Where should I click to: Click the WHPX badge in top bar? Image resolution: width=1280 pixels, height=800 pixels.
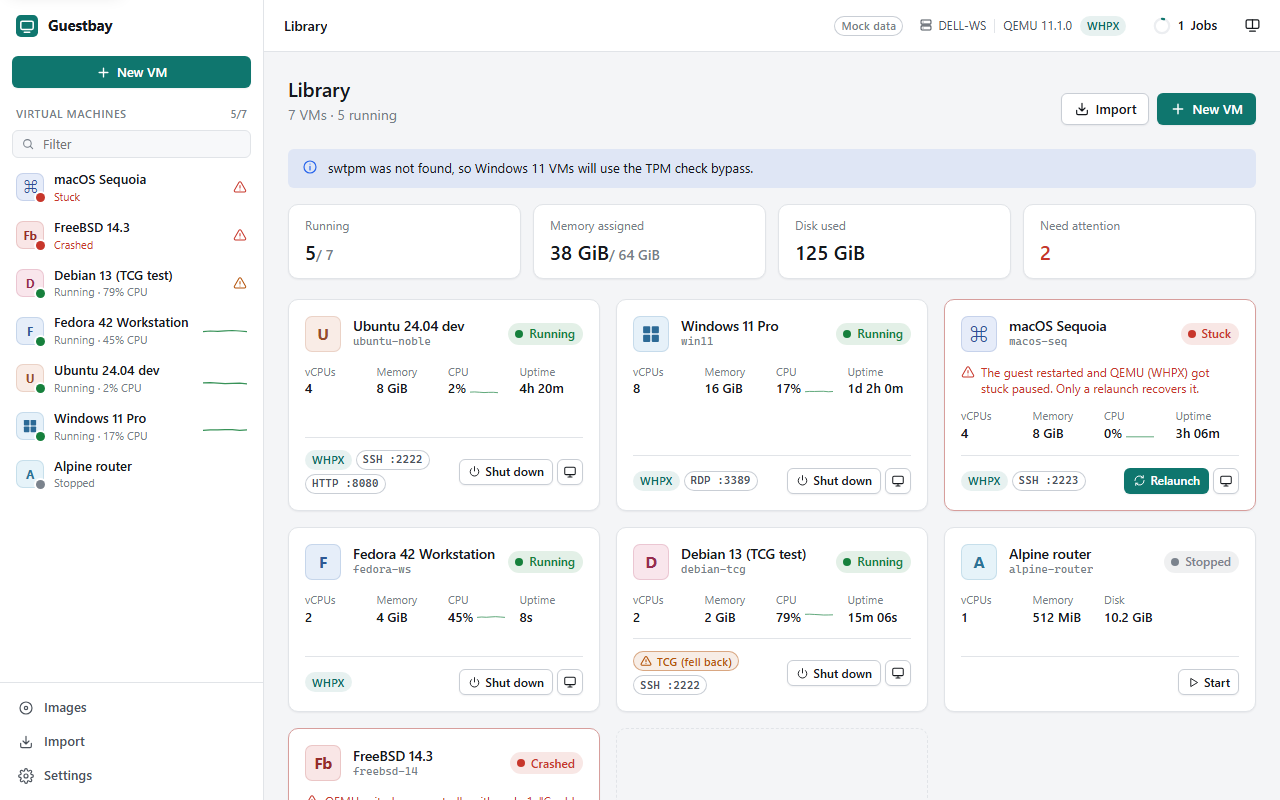[x=1103, y=26]
